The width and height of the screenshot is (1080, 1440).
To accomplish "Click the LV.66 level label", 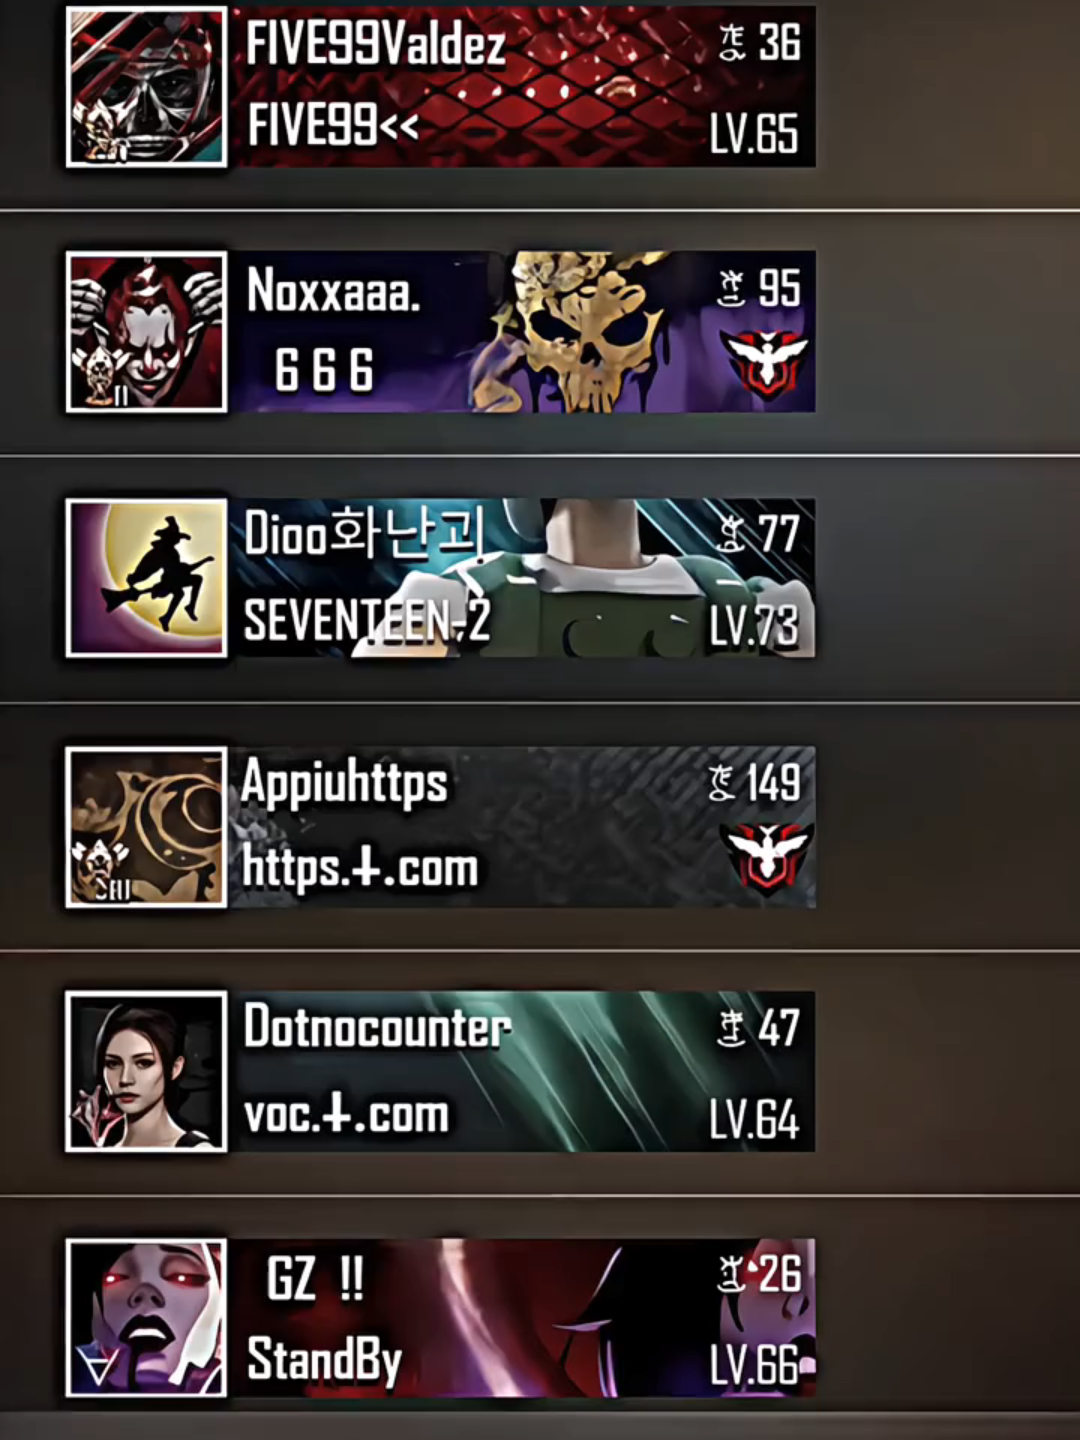I will tap(755, 1363).
